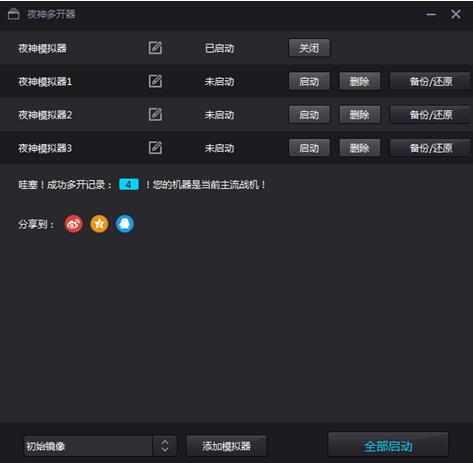Viewport: 473px width, 463px height.
Task: Delete 夜神模拟器3 using 删除 button
Action: coord(360,148)
